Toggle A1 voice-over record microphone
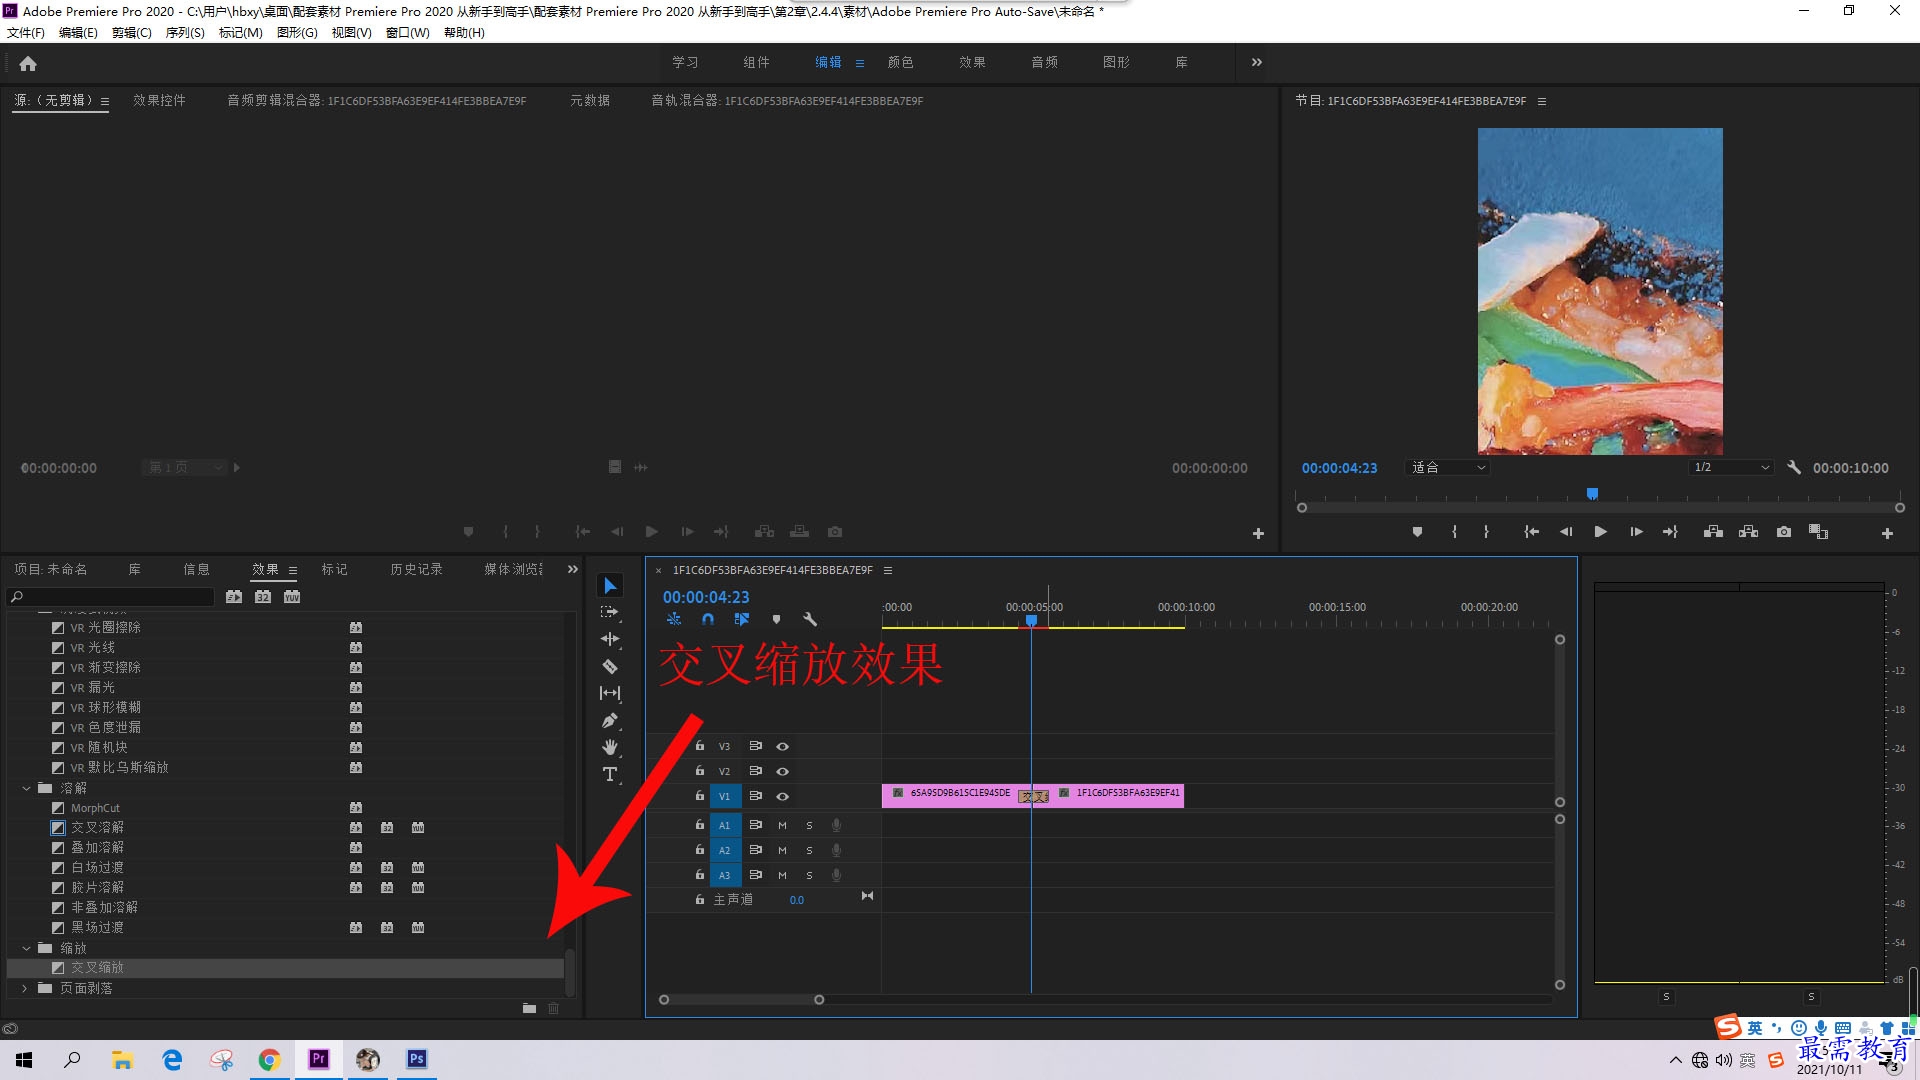 tap(836, 825)
